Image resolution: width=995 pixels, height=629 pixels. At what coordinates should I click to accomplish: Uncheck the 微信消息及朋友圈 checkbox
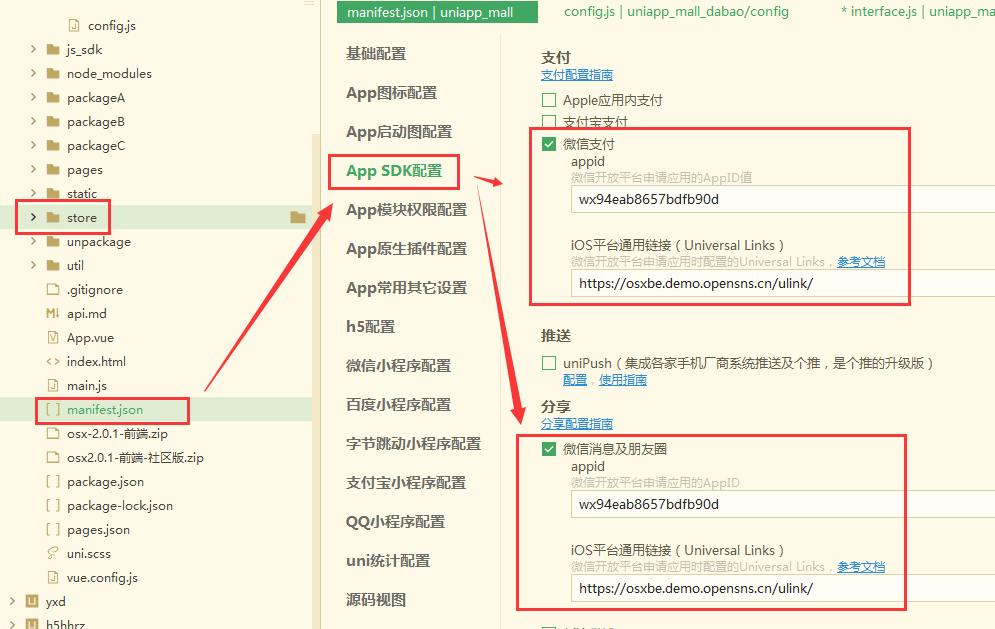click(x=549, y=449)
